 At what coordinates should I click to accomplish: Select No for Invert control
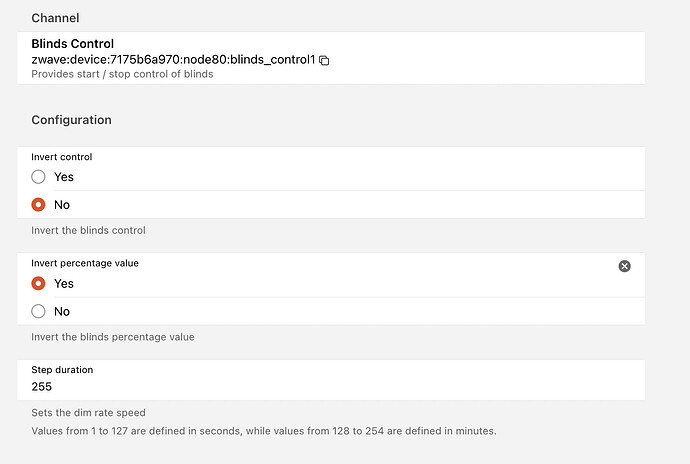(x=39, y=204)
